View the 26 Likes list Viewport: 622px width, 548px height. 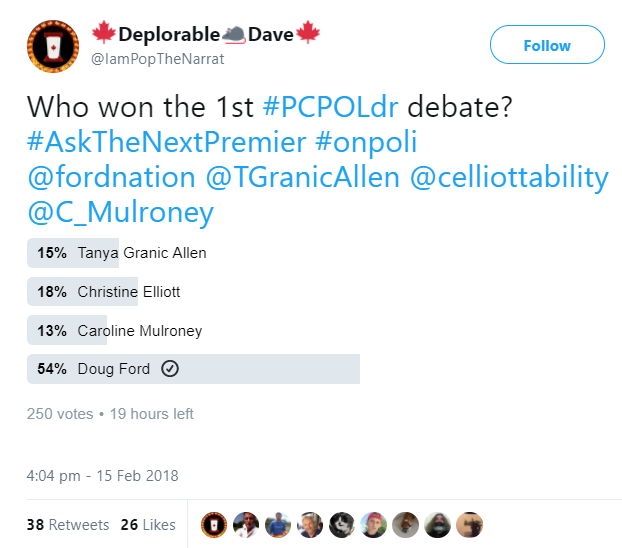pyautogui.click(x=147, y=524)
